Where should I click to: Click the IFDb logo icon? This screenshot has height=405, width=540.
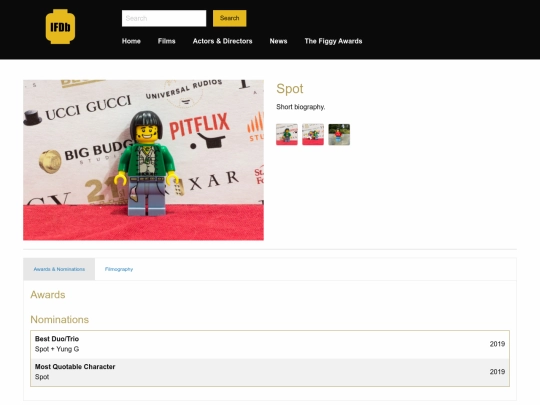60,27
